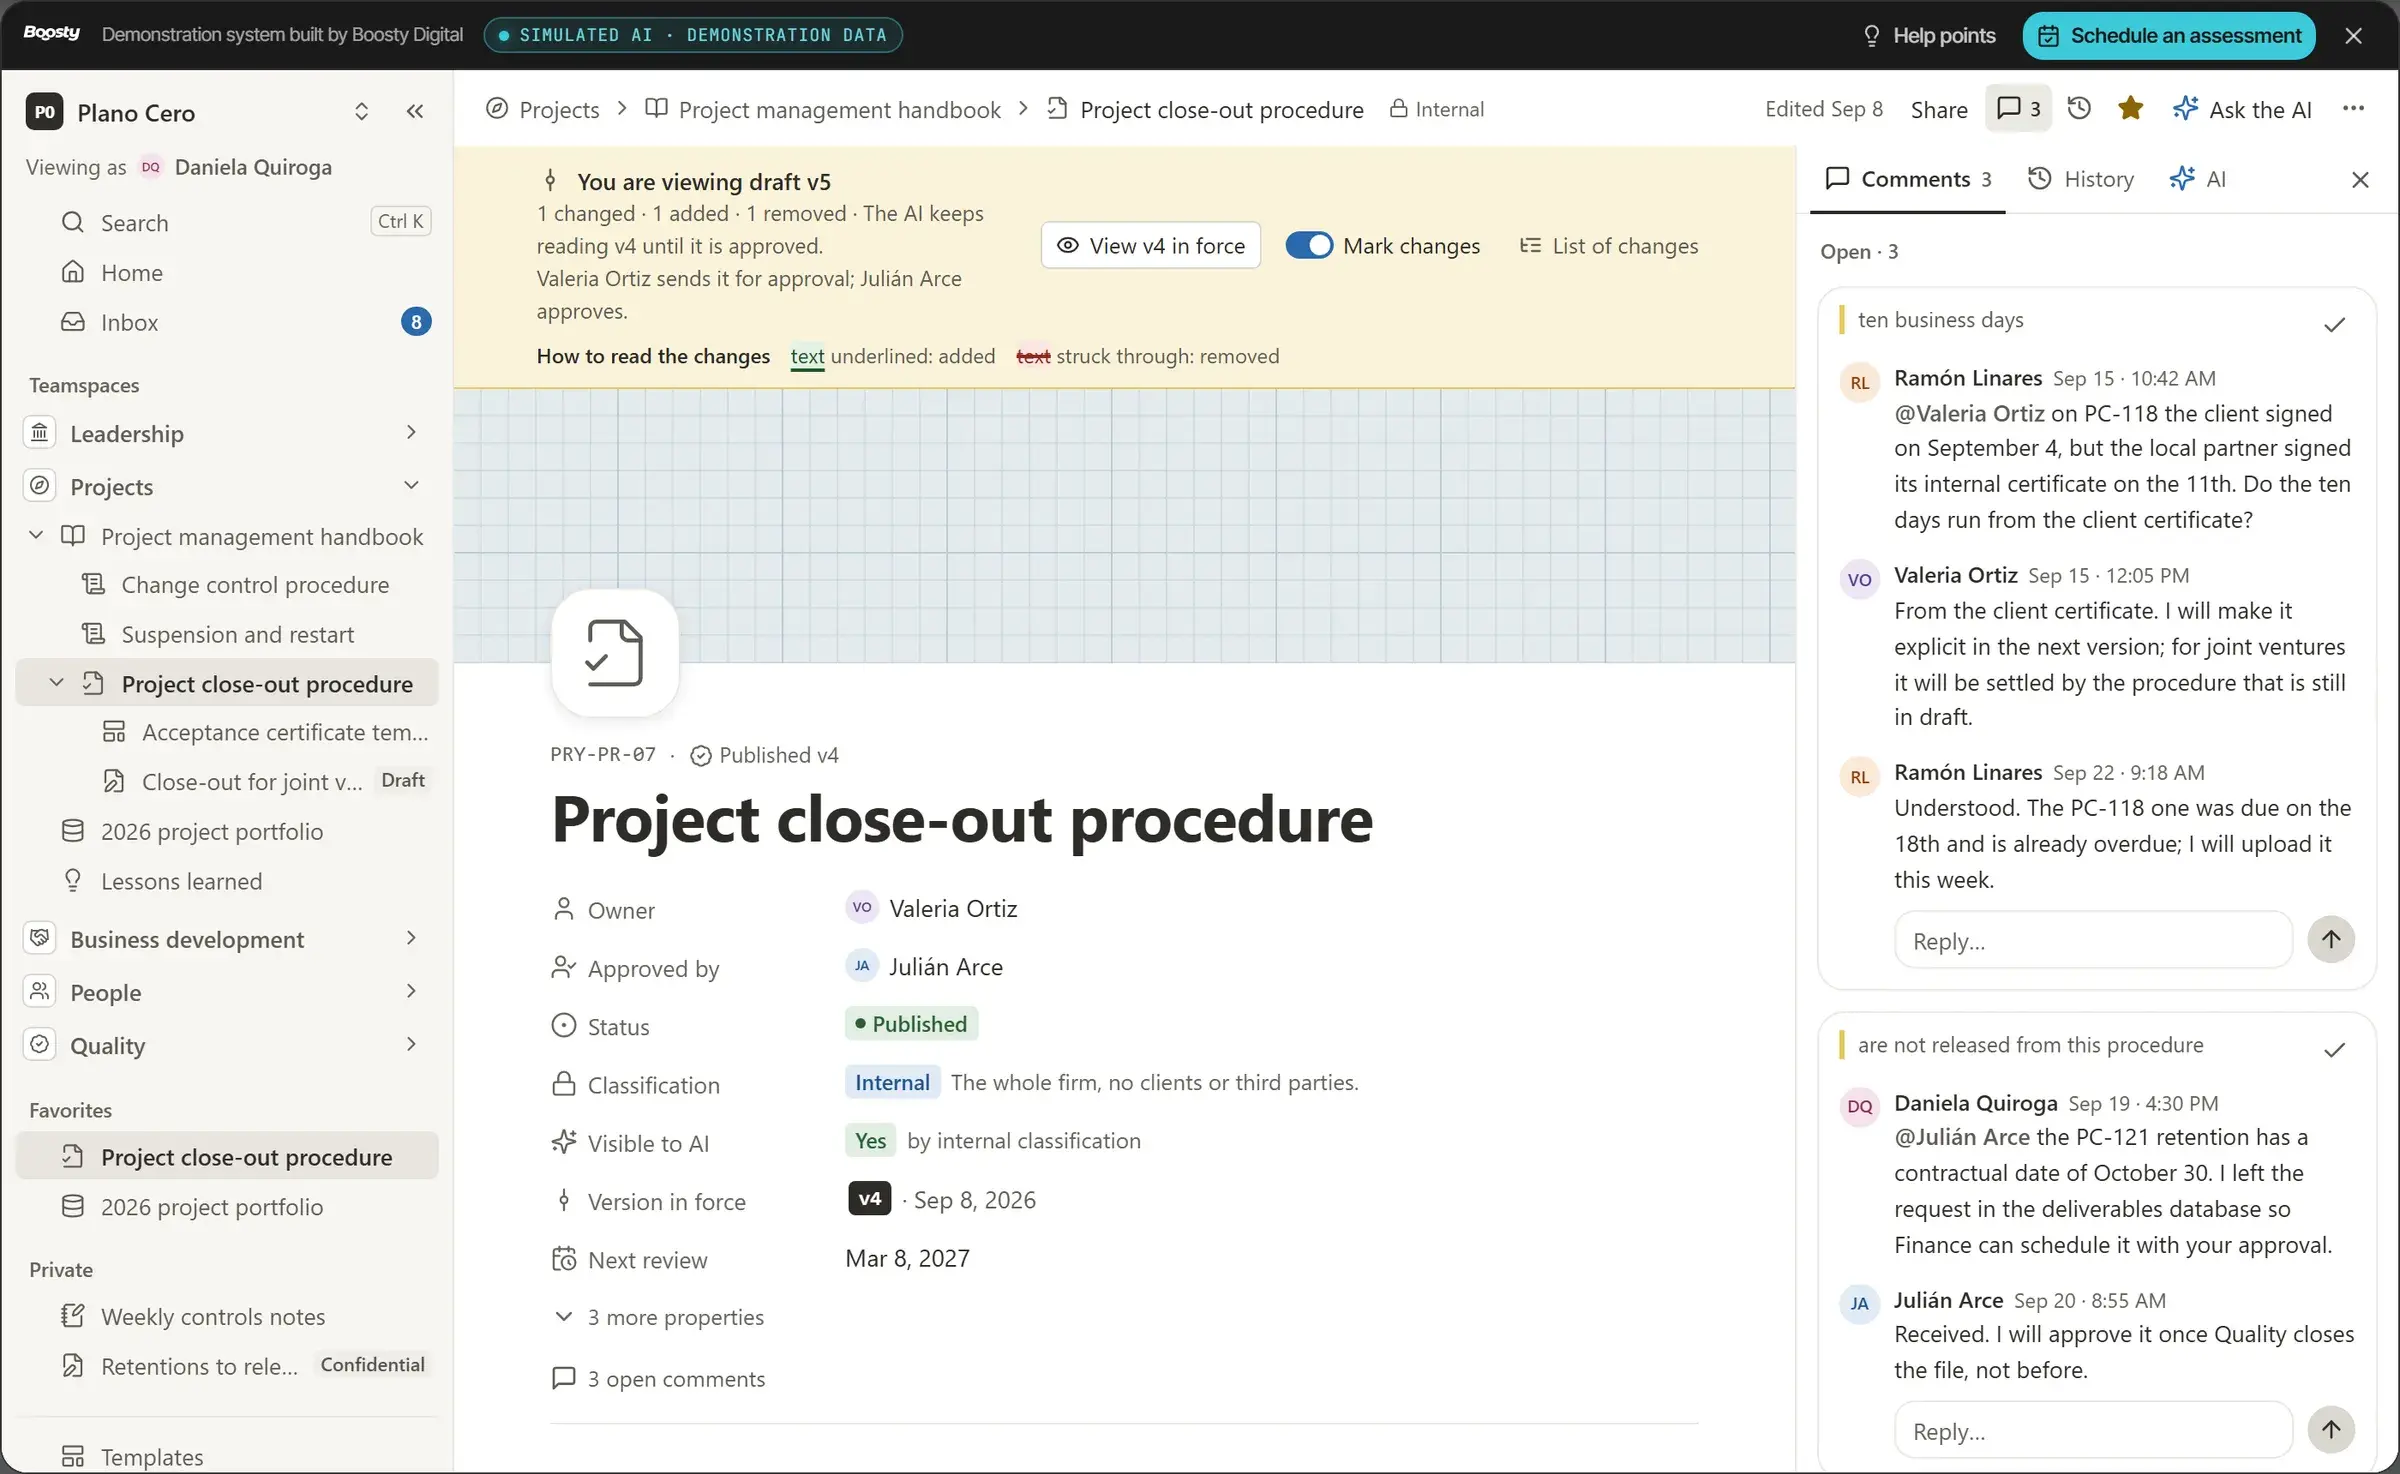Switch to the AI tab in panel
Viewport: 2400px width, 1474px height.
tap(2197, 179)
